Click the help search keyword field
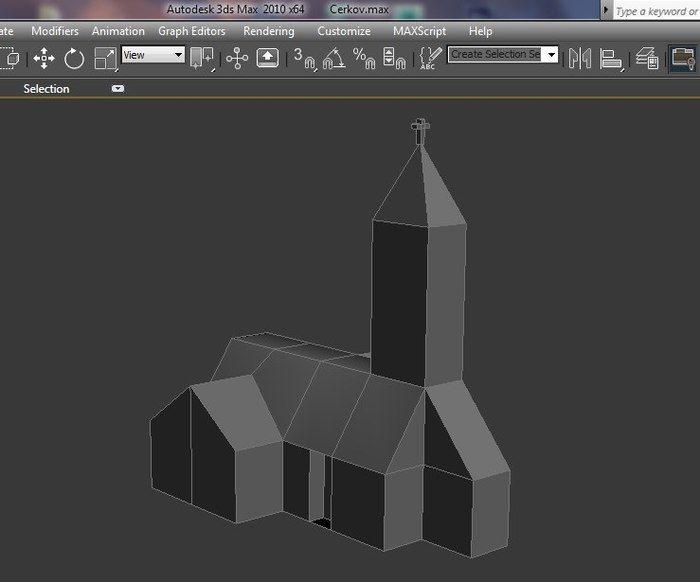 point(655,11)
